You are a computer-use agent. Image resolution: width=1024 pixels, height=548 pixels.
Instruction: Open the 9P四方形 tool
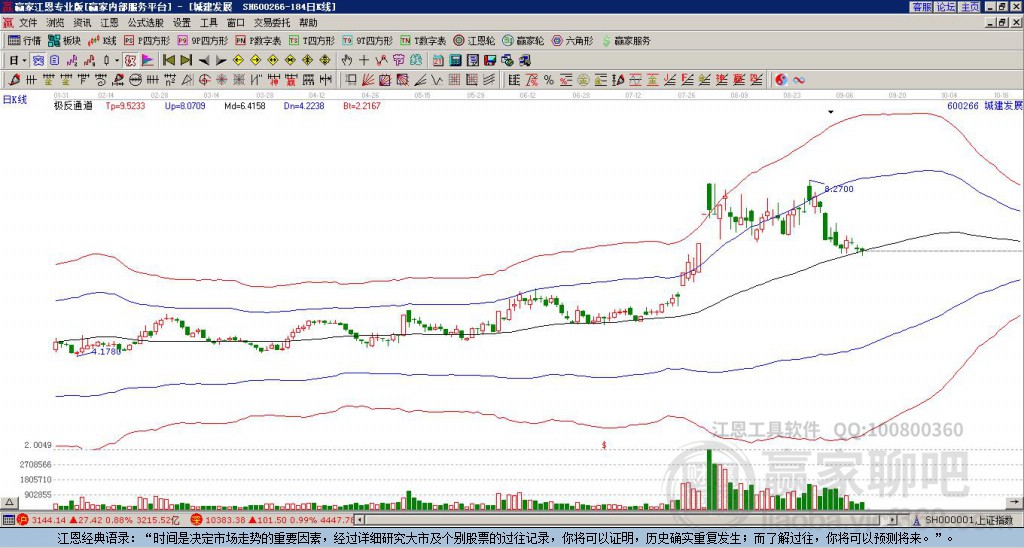click(202, 40)
